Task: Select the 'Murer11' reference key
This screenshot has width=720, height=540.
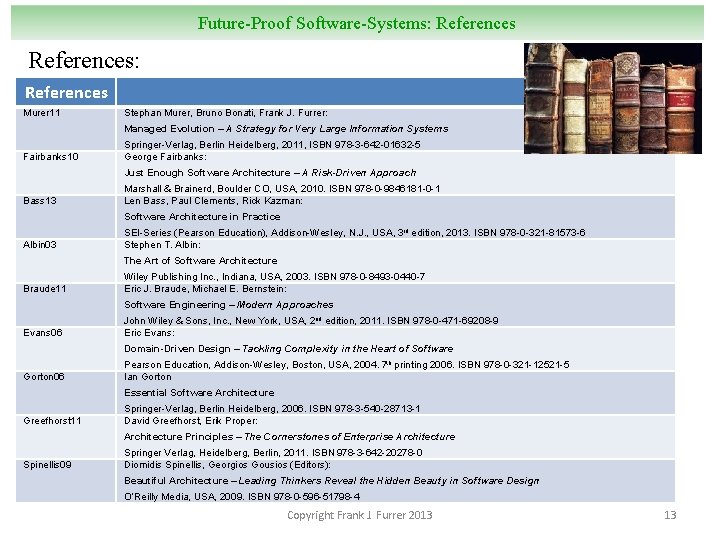Action: point(42,112)
